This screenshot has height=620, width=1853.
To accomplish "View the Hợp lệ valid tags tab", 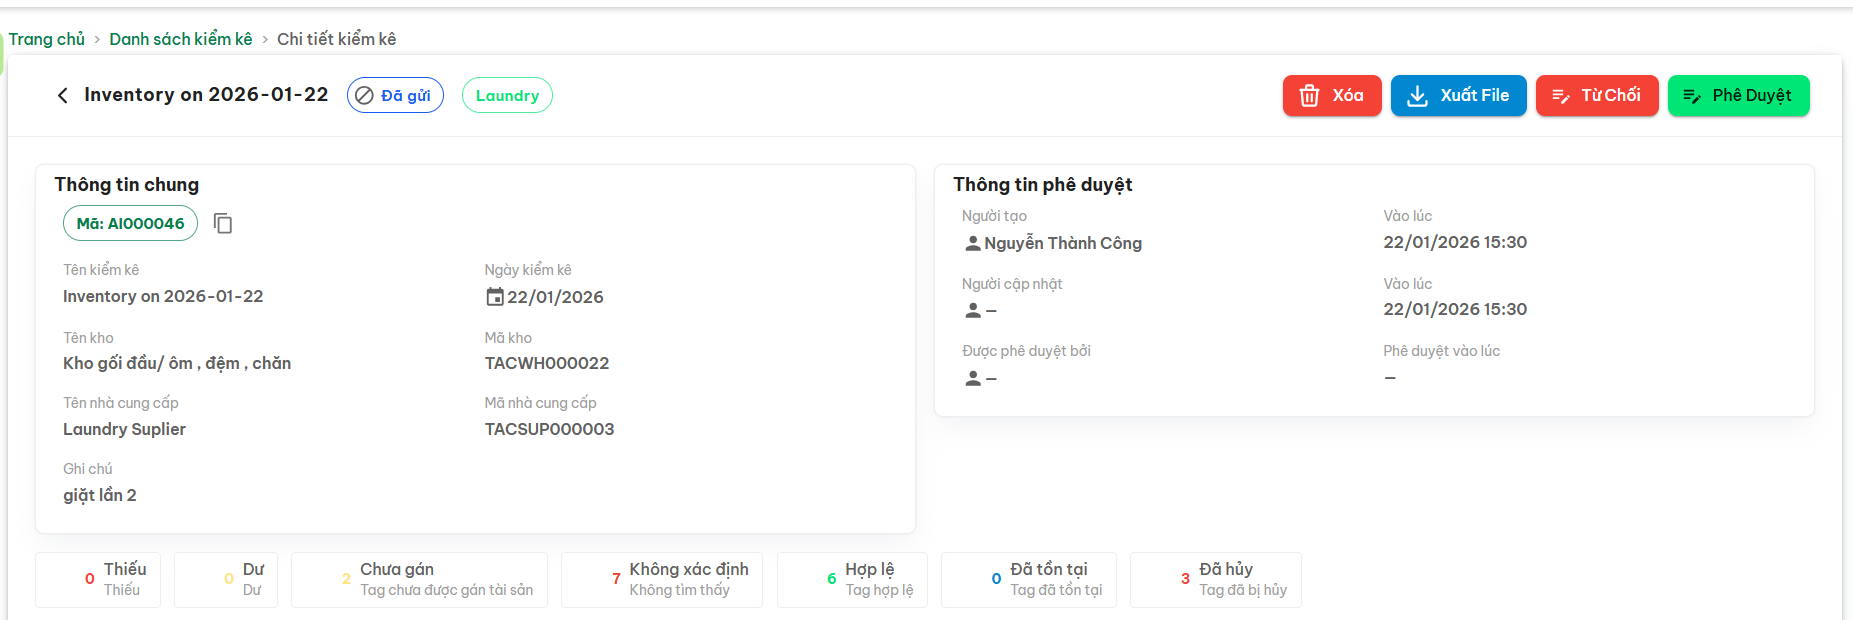I will pos(851,579).
